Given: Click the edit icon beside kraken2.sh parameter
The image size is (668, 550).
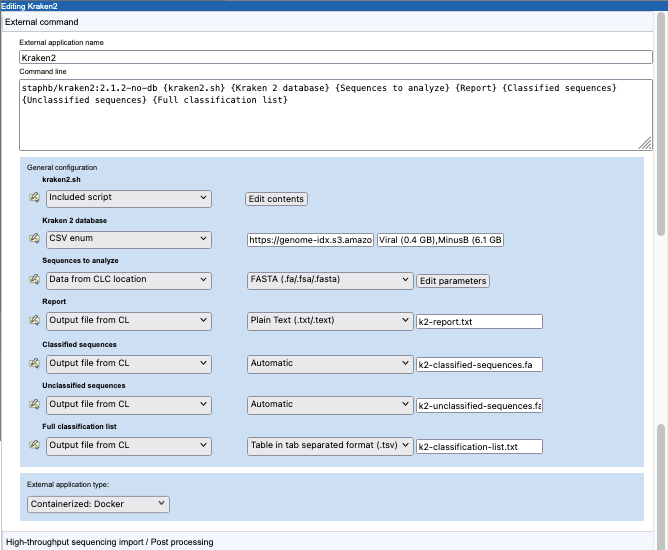Looking at the screenshot, I should pyautogui.click(x=33, y=199).
